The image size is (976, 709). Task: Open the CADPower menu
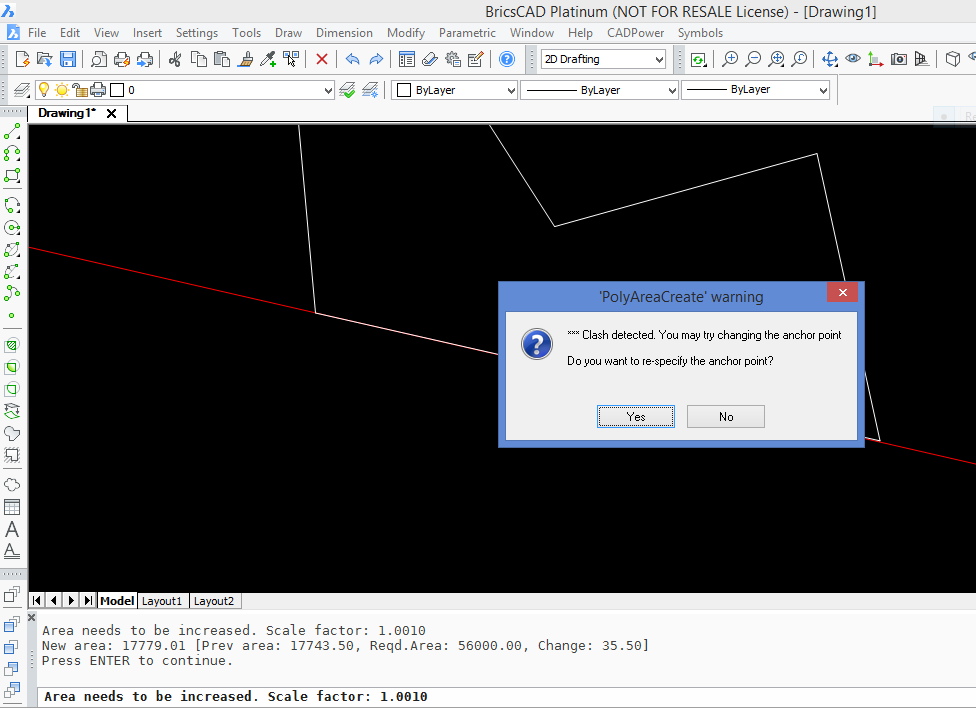pyautogui.click(x=635, y=33)
